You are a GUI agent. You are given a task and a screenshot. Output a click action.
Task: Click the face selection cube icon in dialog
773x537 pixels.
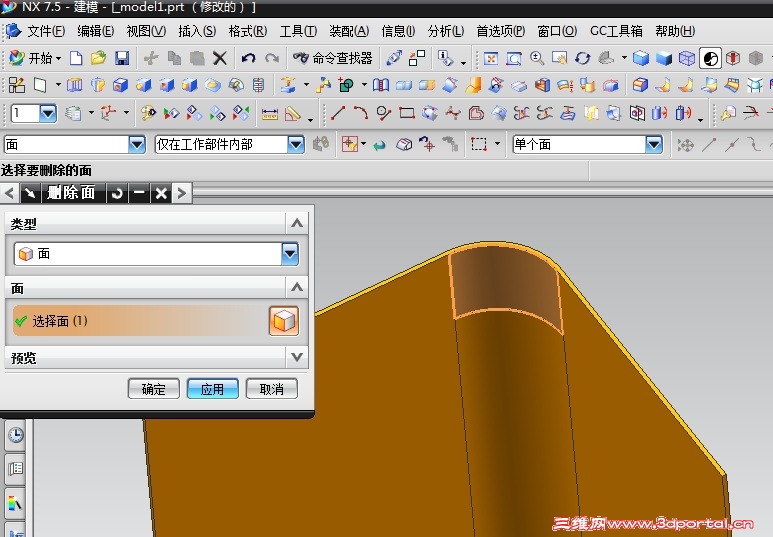coord(283,321)
